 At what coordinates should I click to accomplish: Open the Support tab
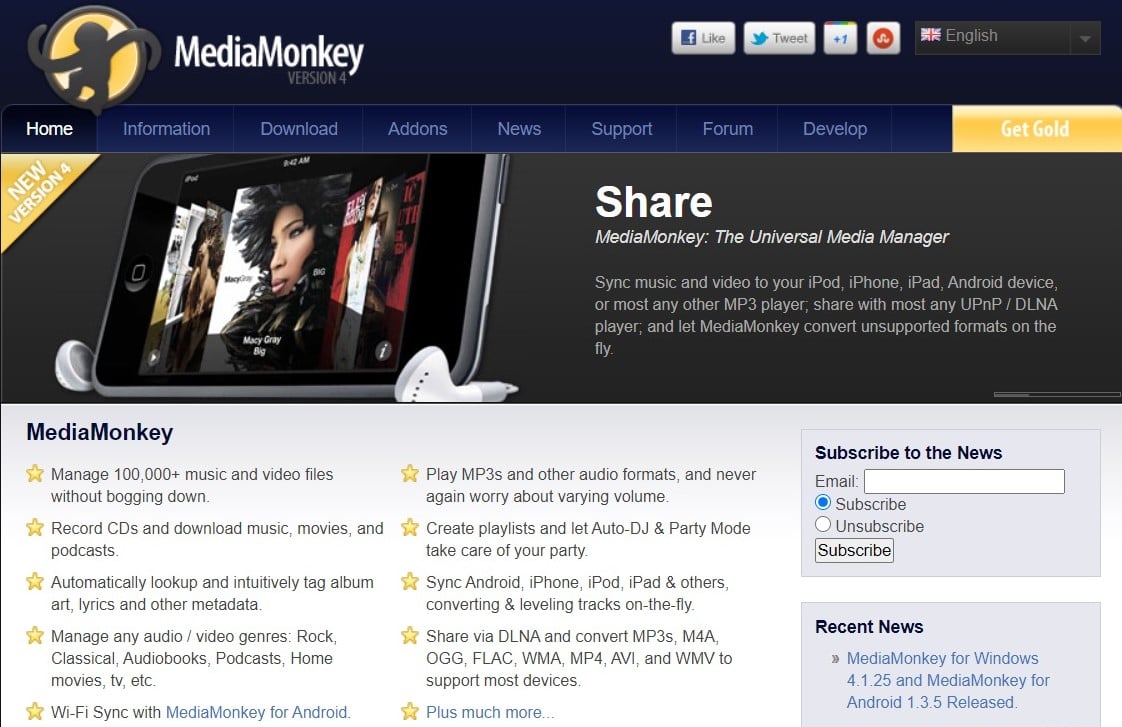pos(621,129)
